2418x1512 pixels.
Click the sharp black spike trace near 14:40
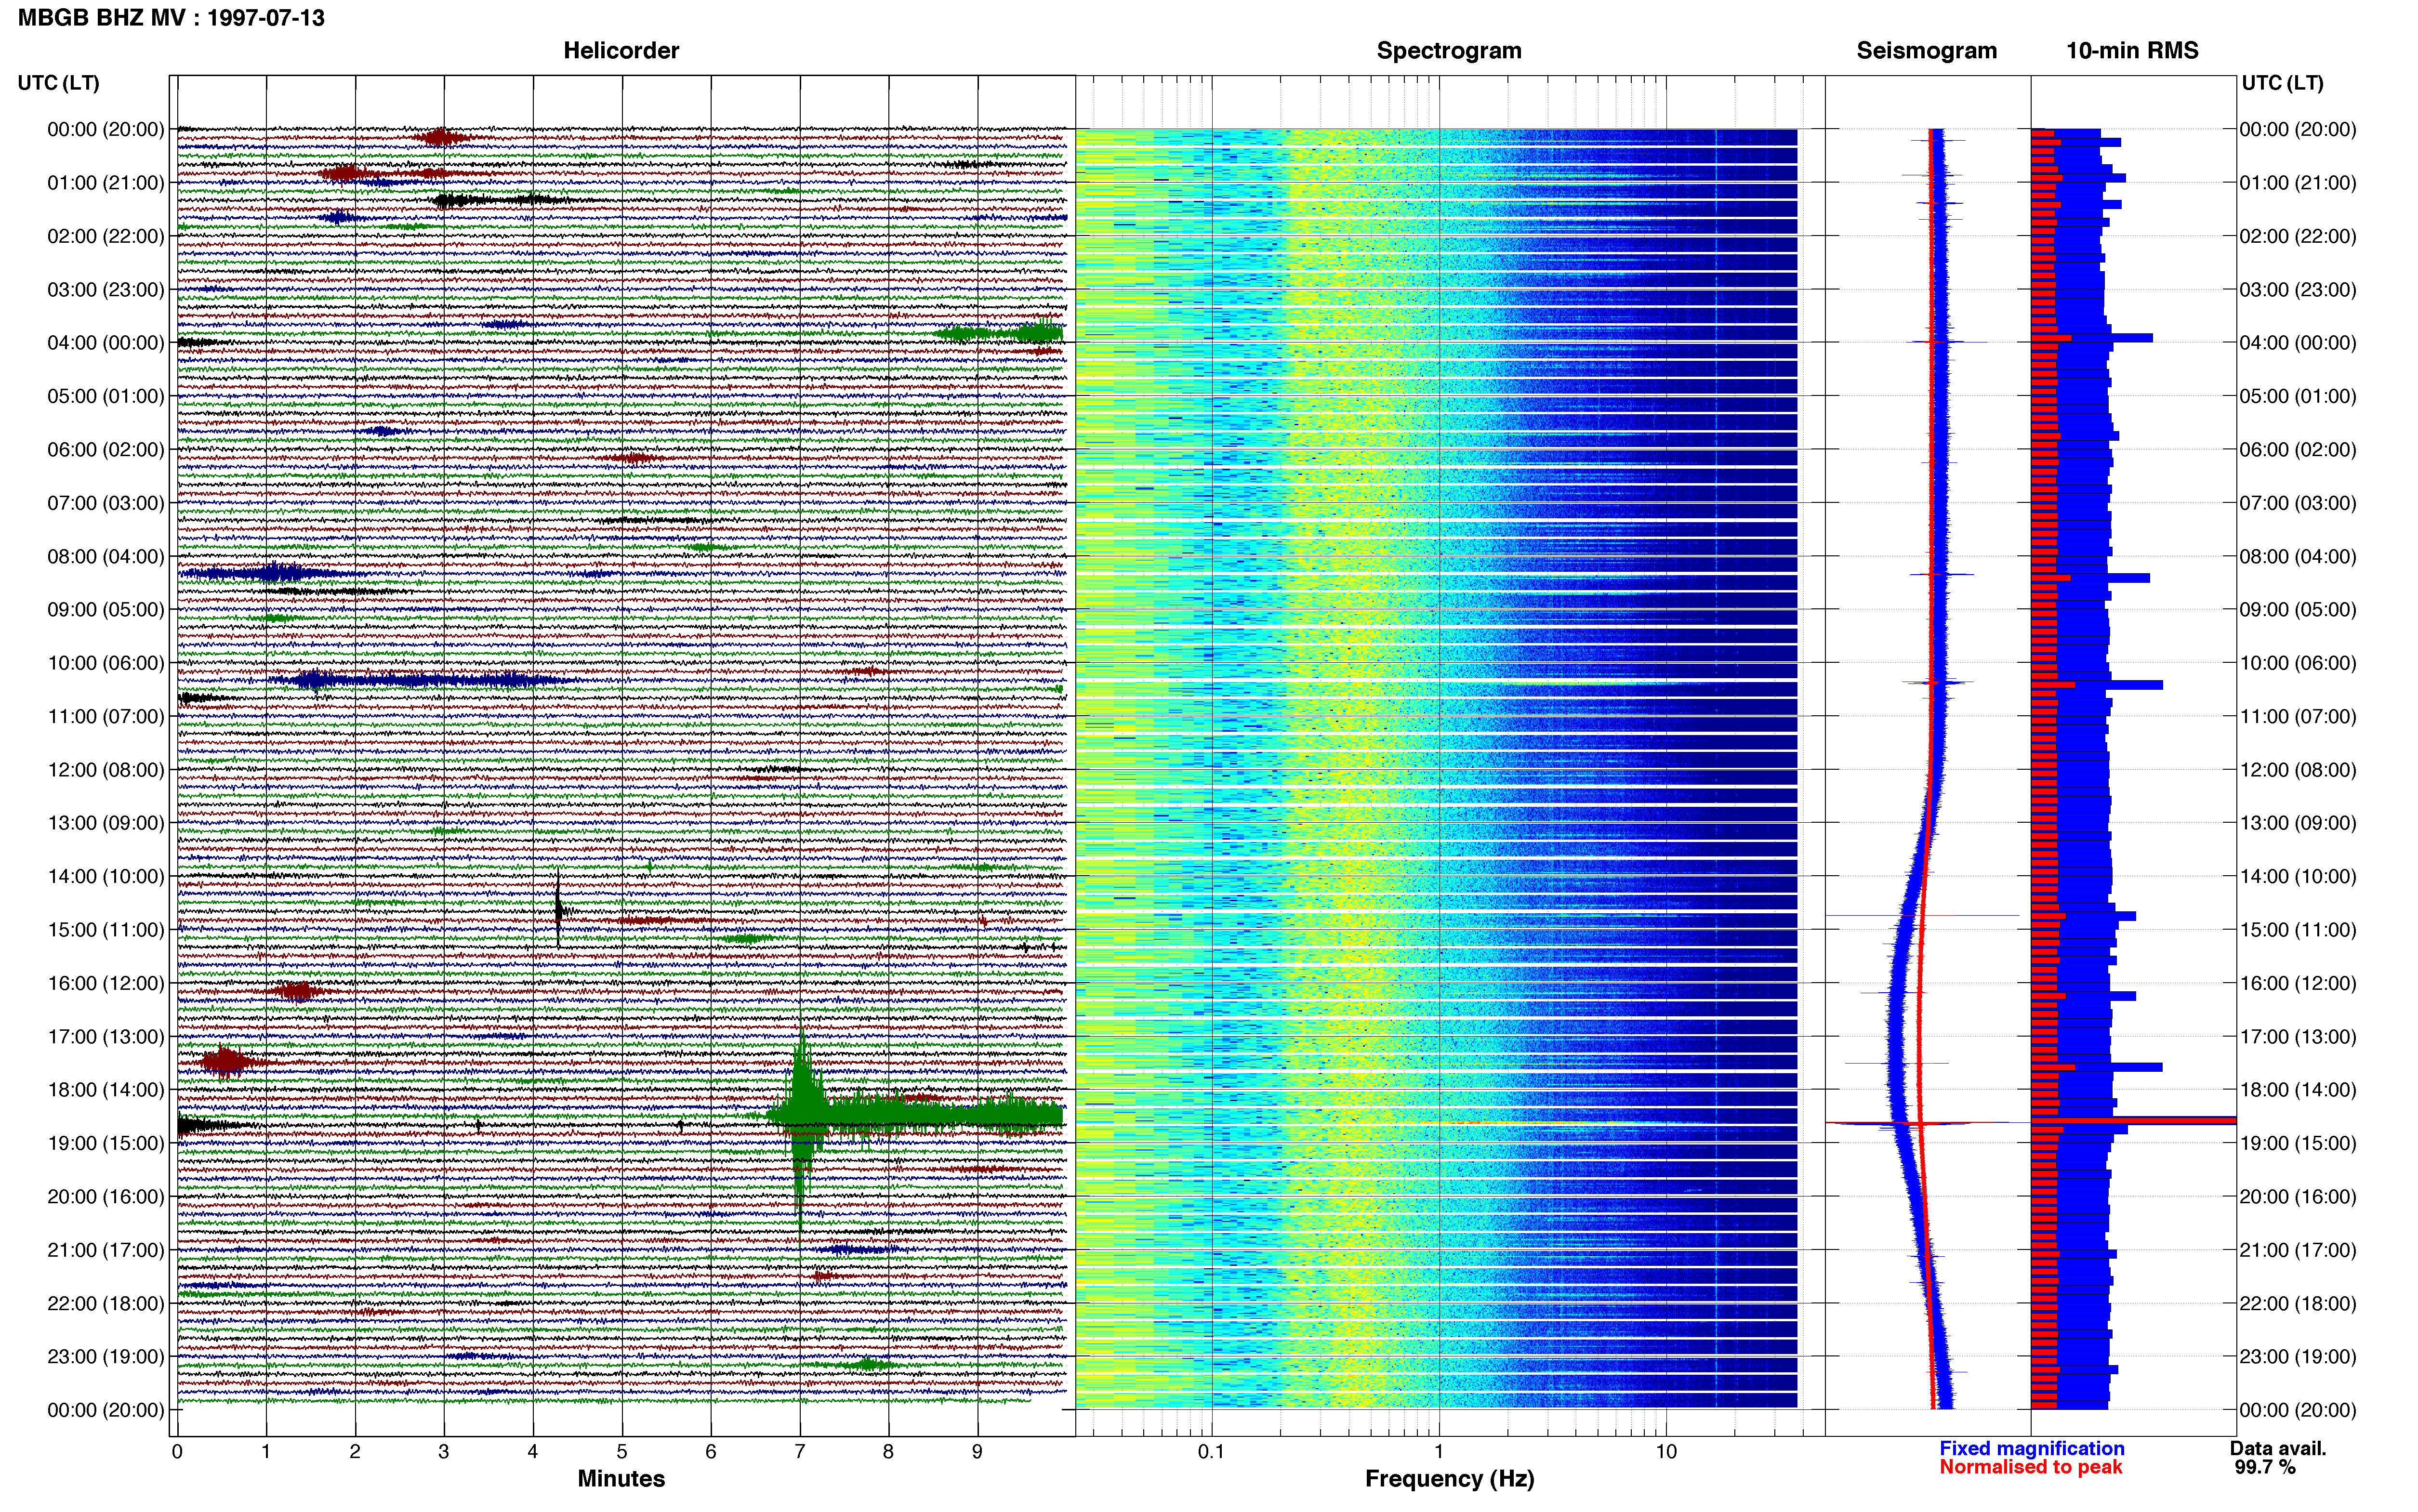click(559, 909)
